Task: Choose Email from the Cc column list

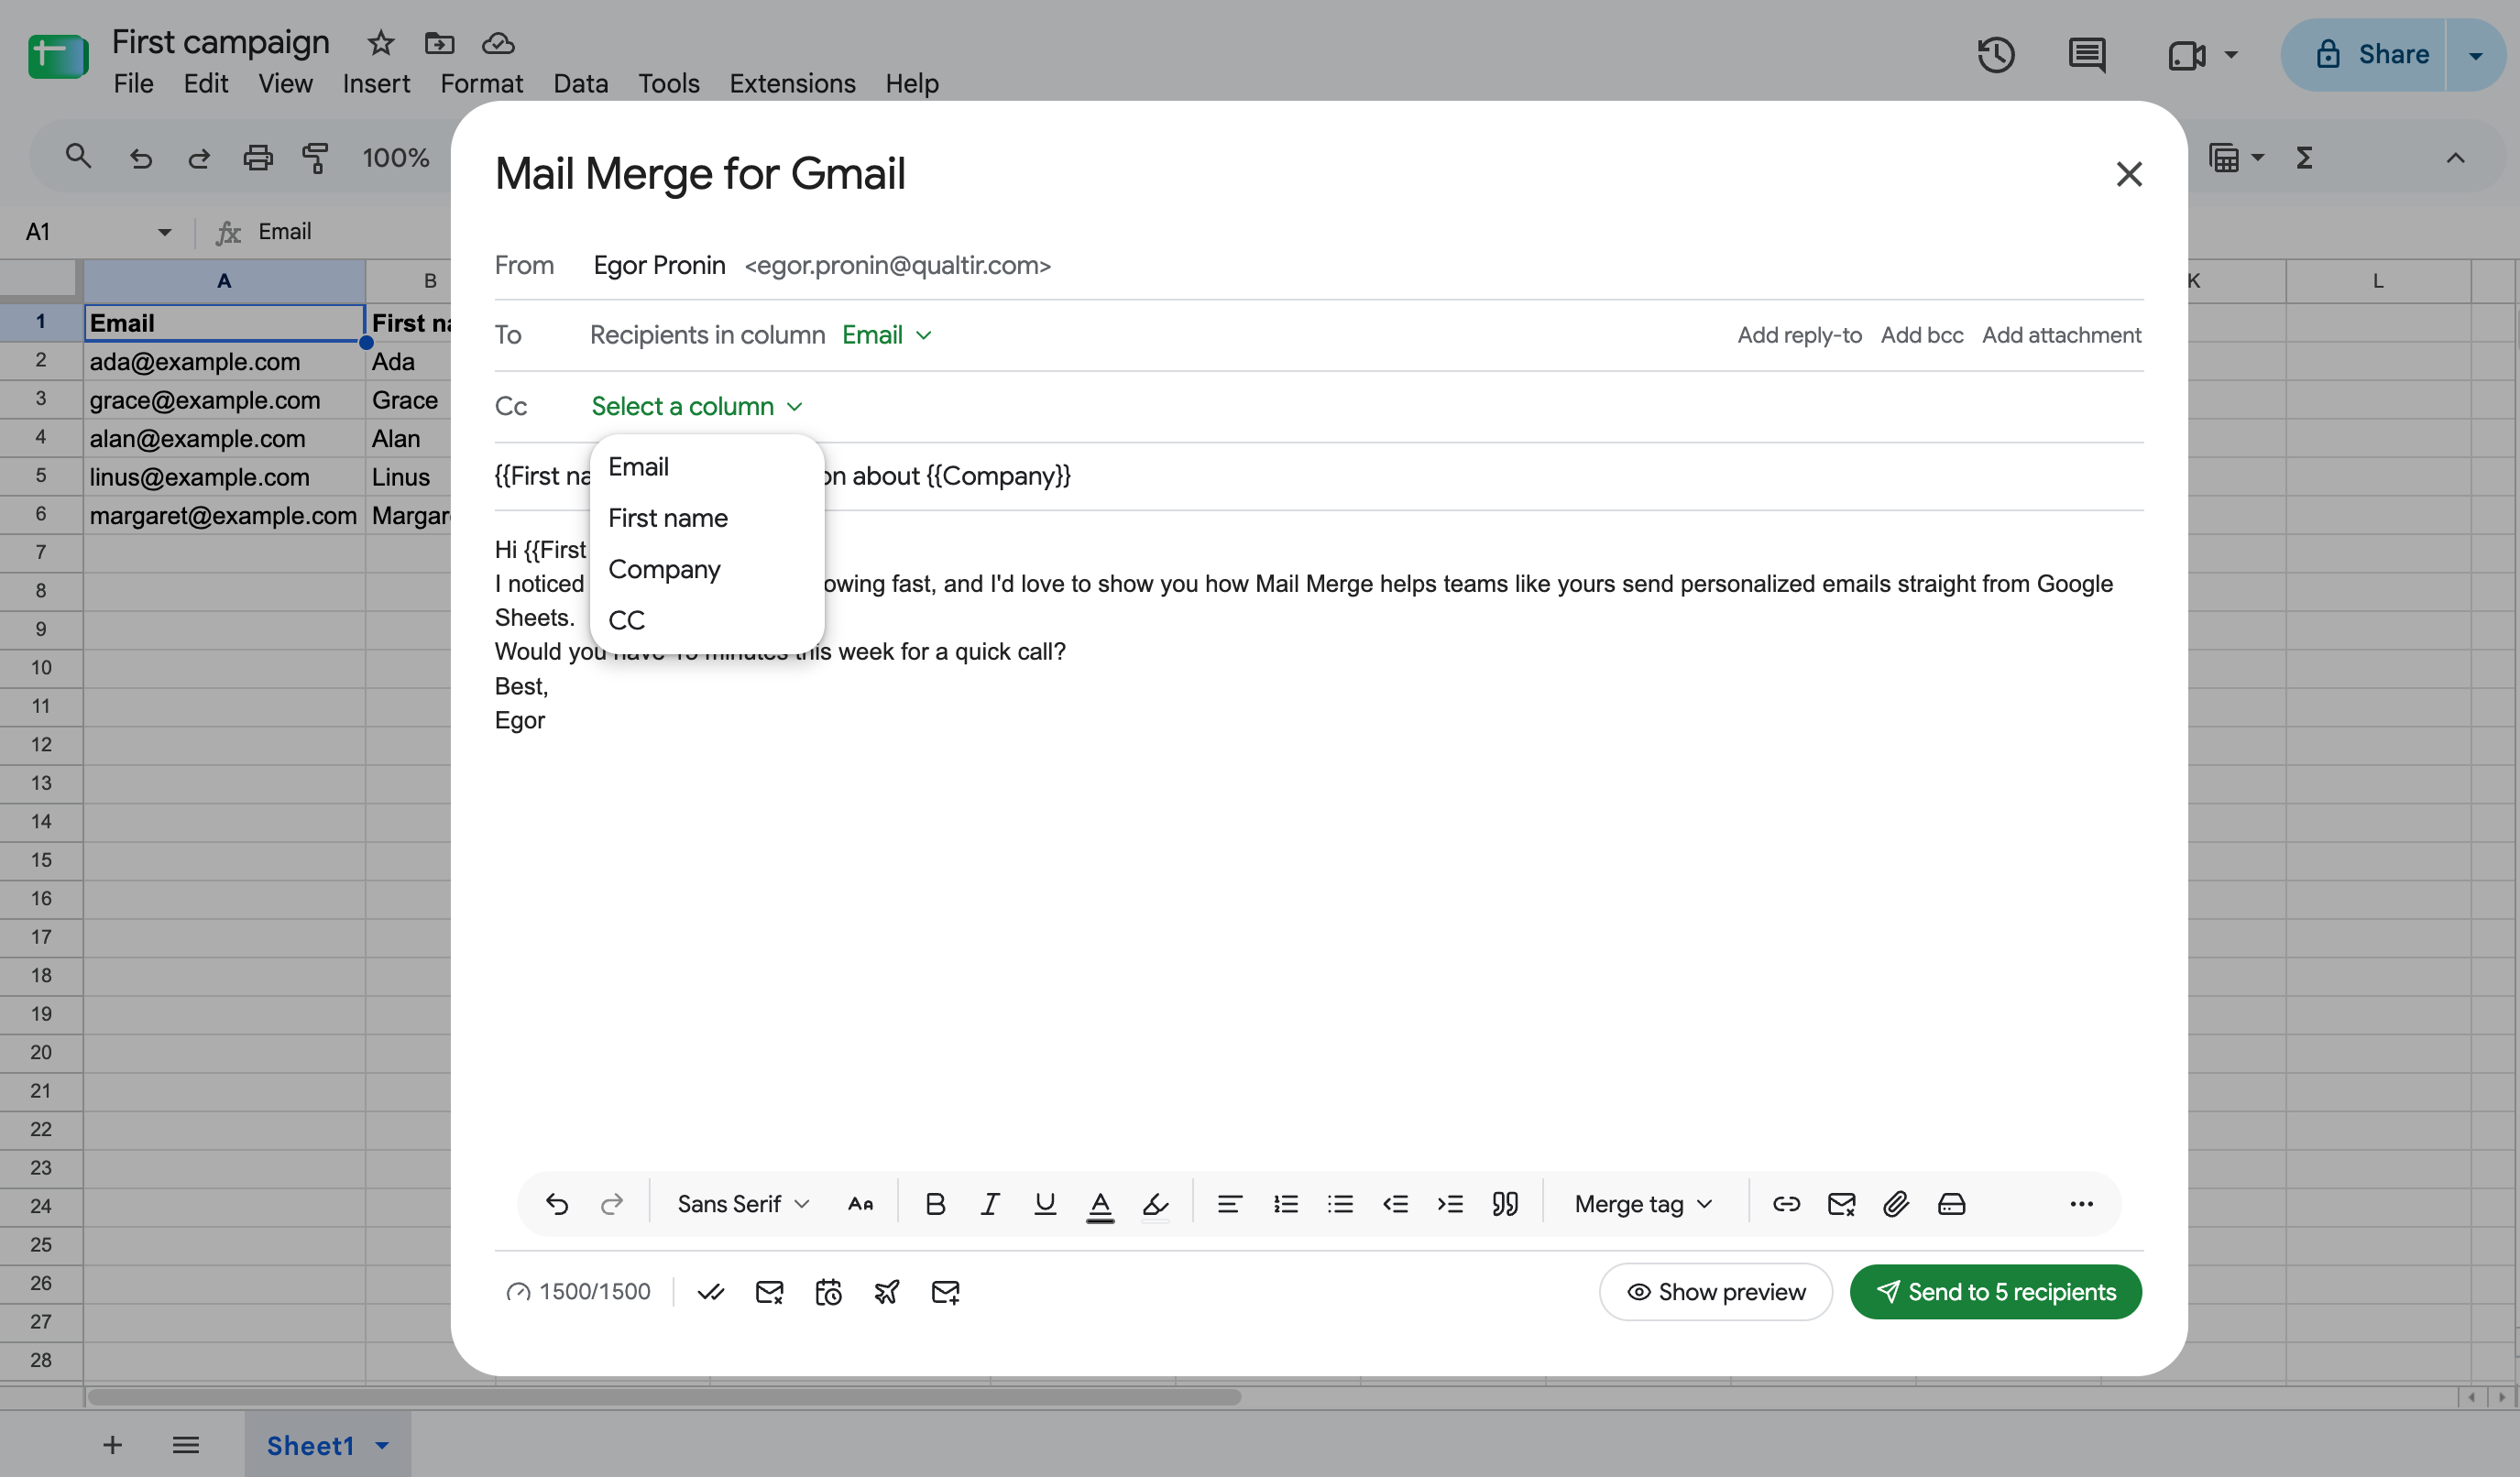Action: (707, 467)
